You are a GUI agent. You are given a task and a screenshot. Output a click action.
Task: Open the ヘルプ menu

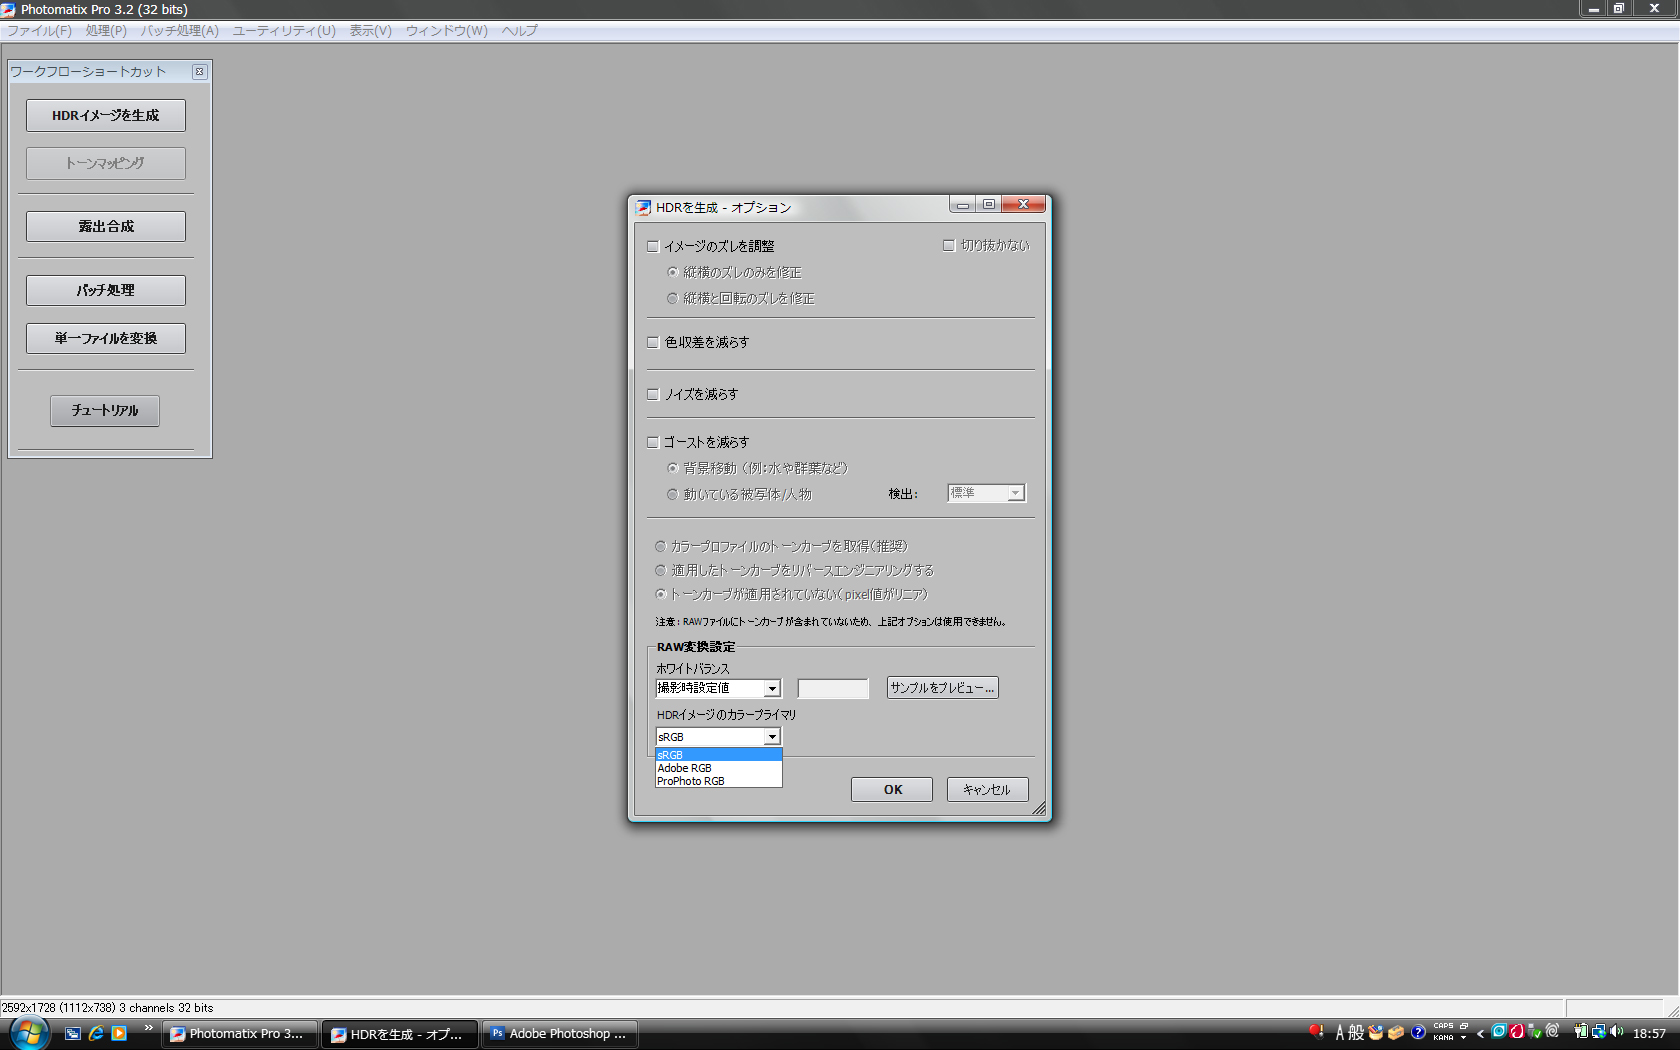click(x=519, y=31)
